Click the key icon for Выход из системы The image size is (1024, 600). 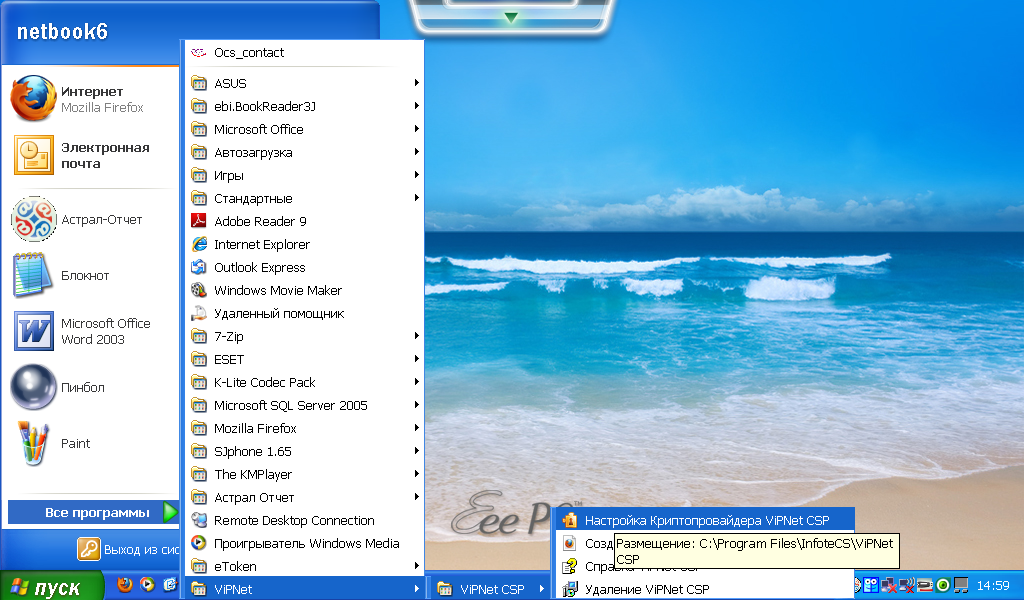pos(88,549)
